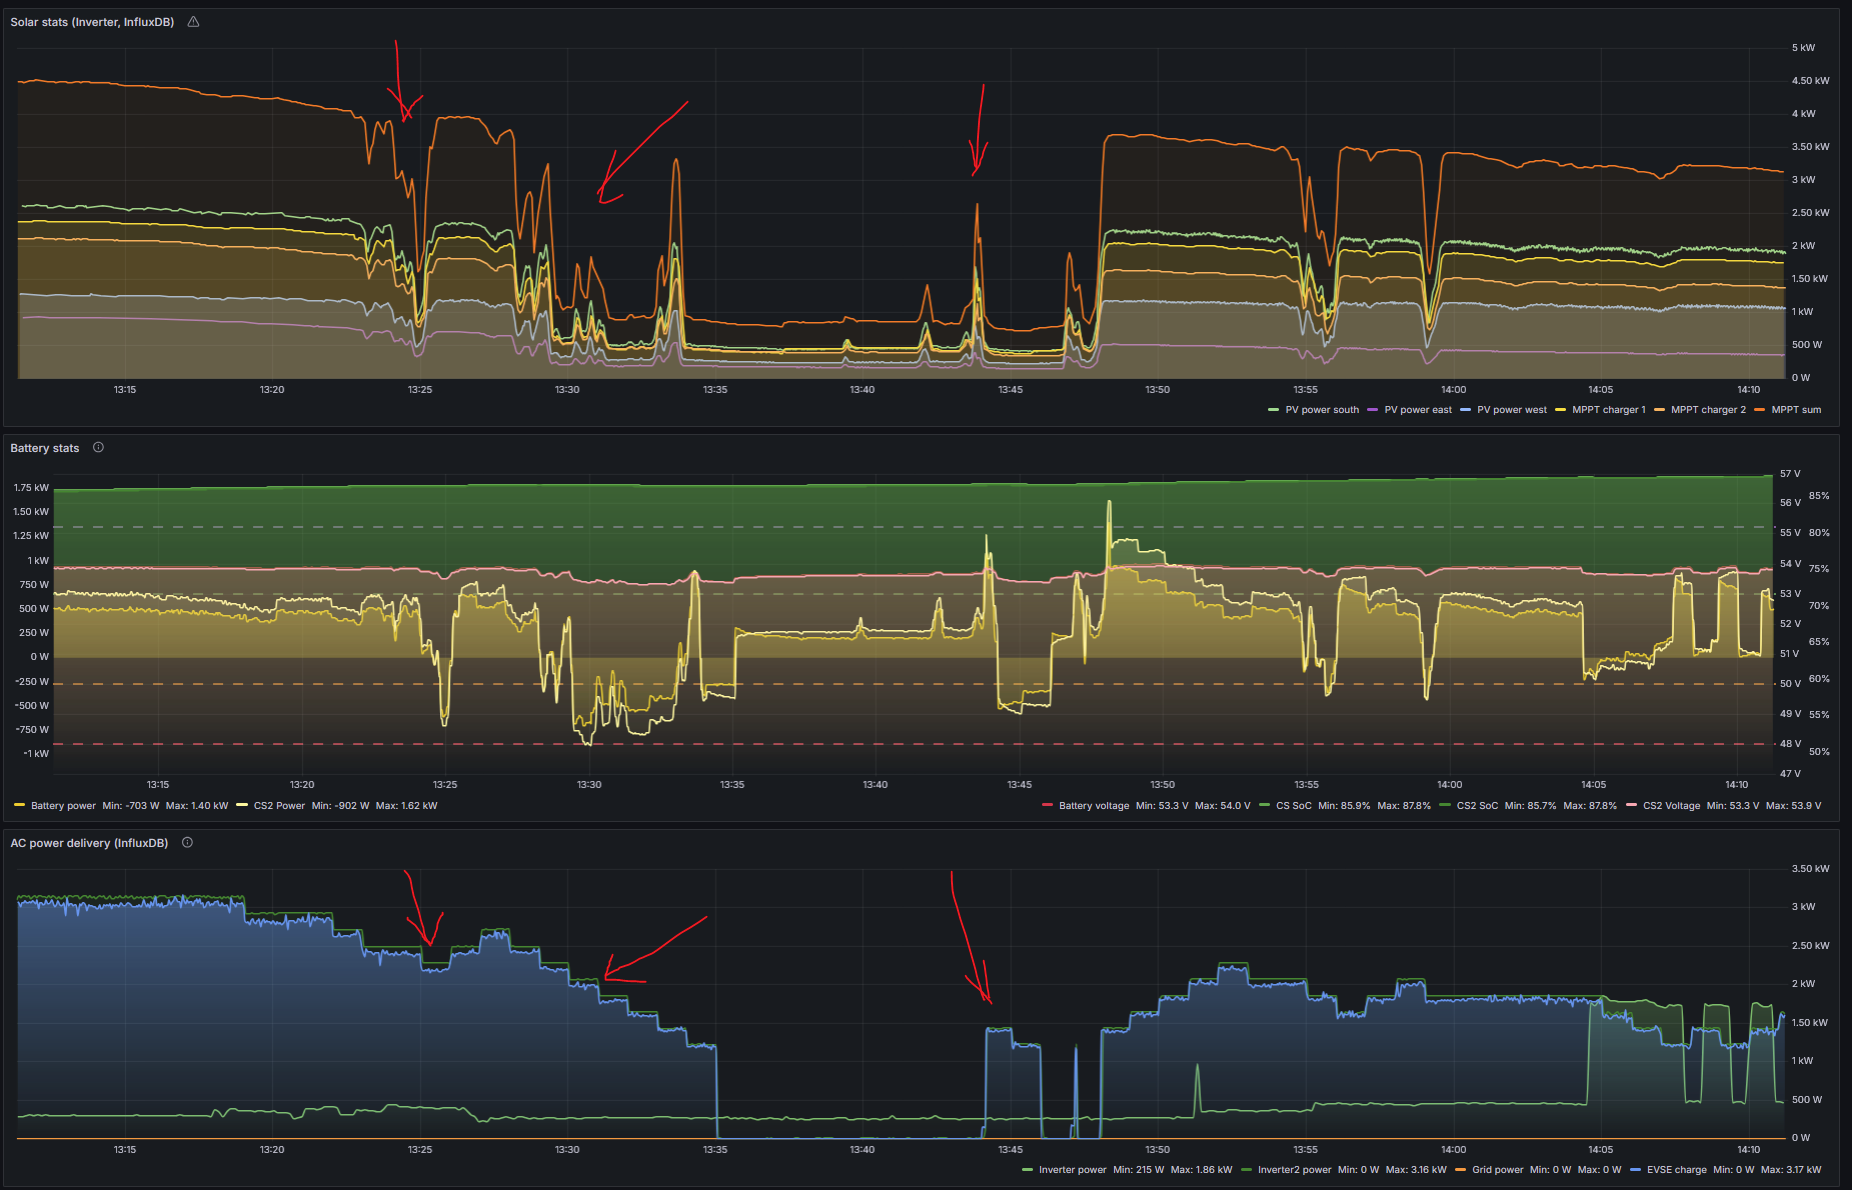Screen dimensions: 1852x1190
Task: Open the Battery stats panel title menu
Action: coord(45,448)
